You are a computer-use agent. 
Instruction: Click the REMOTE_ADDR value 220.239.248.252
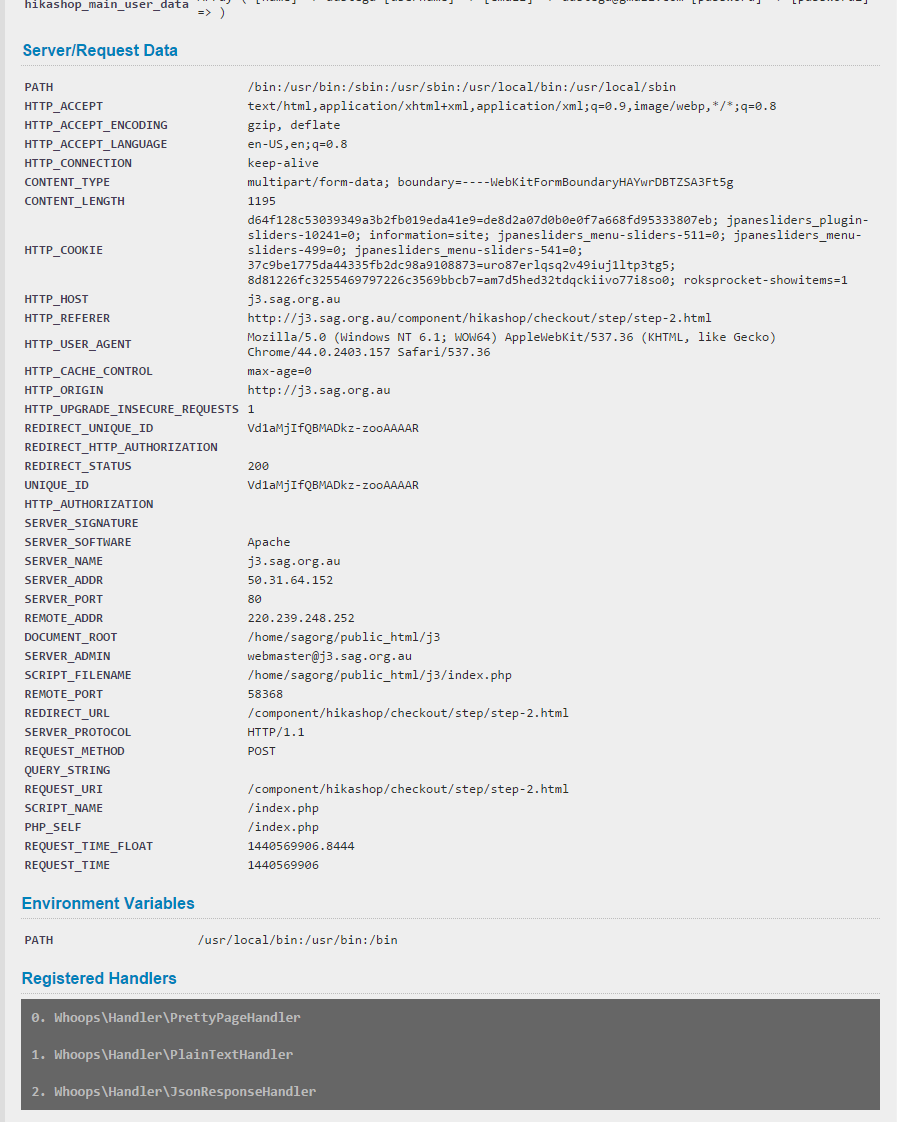300,618
